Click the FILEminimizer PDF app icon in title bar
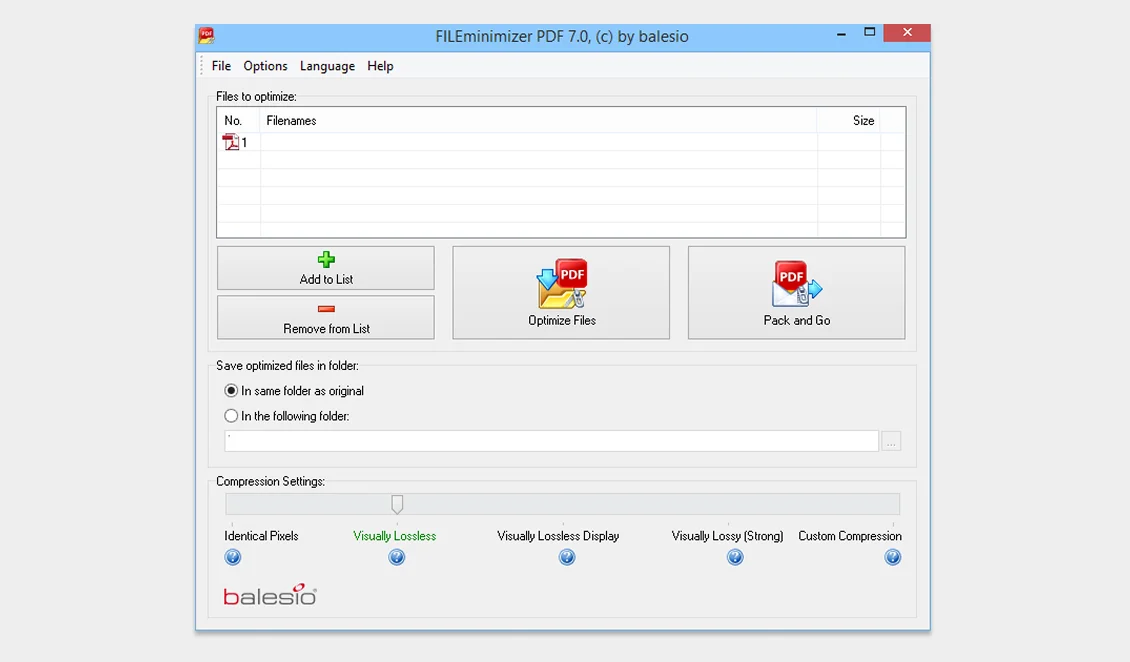This screenshot has height=662, width=1130. pyautogui.click(x=207, y=35)
